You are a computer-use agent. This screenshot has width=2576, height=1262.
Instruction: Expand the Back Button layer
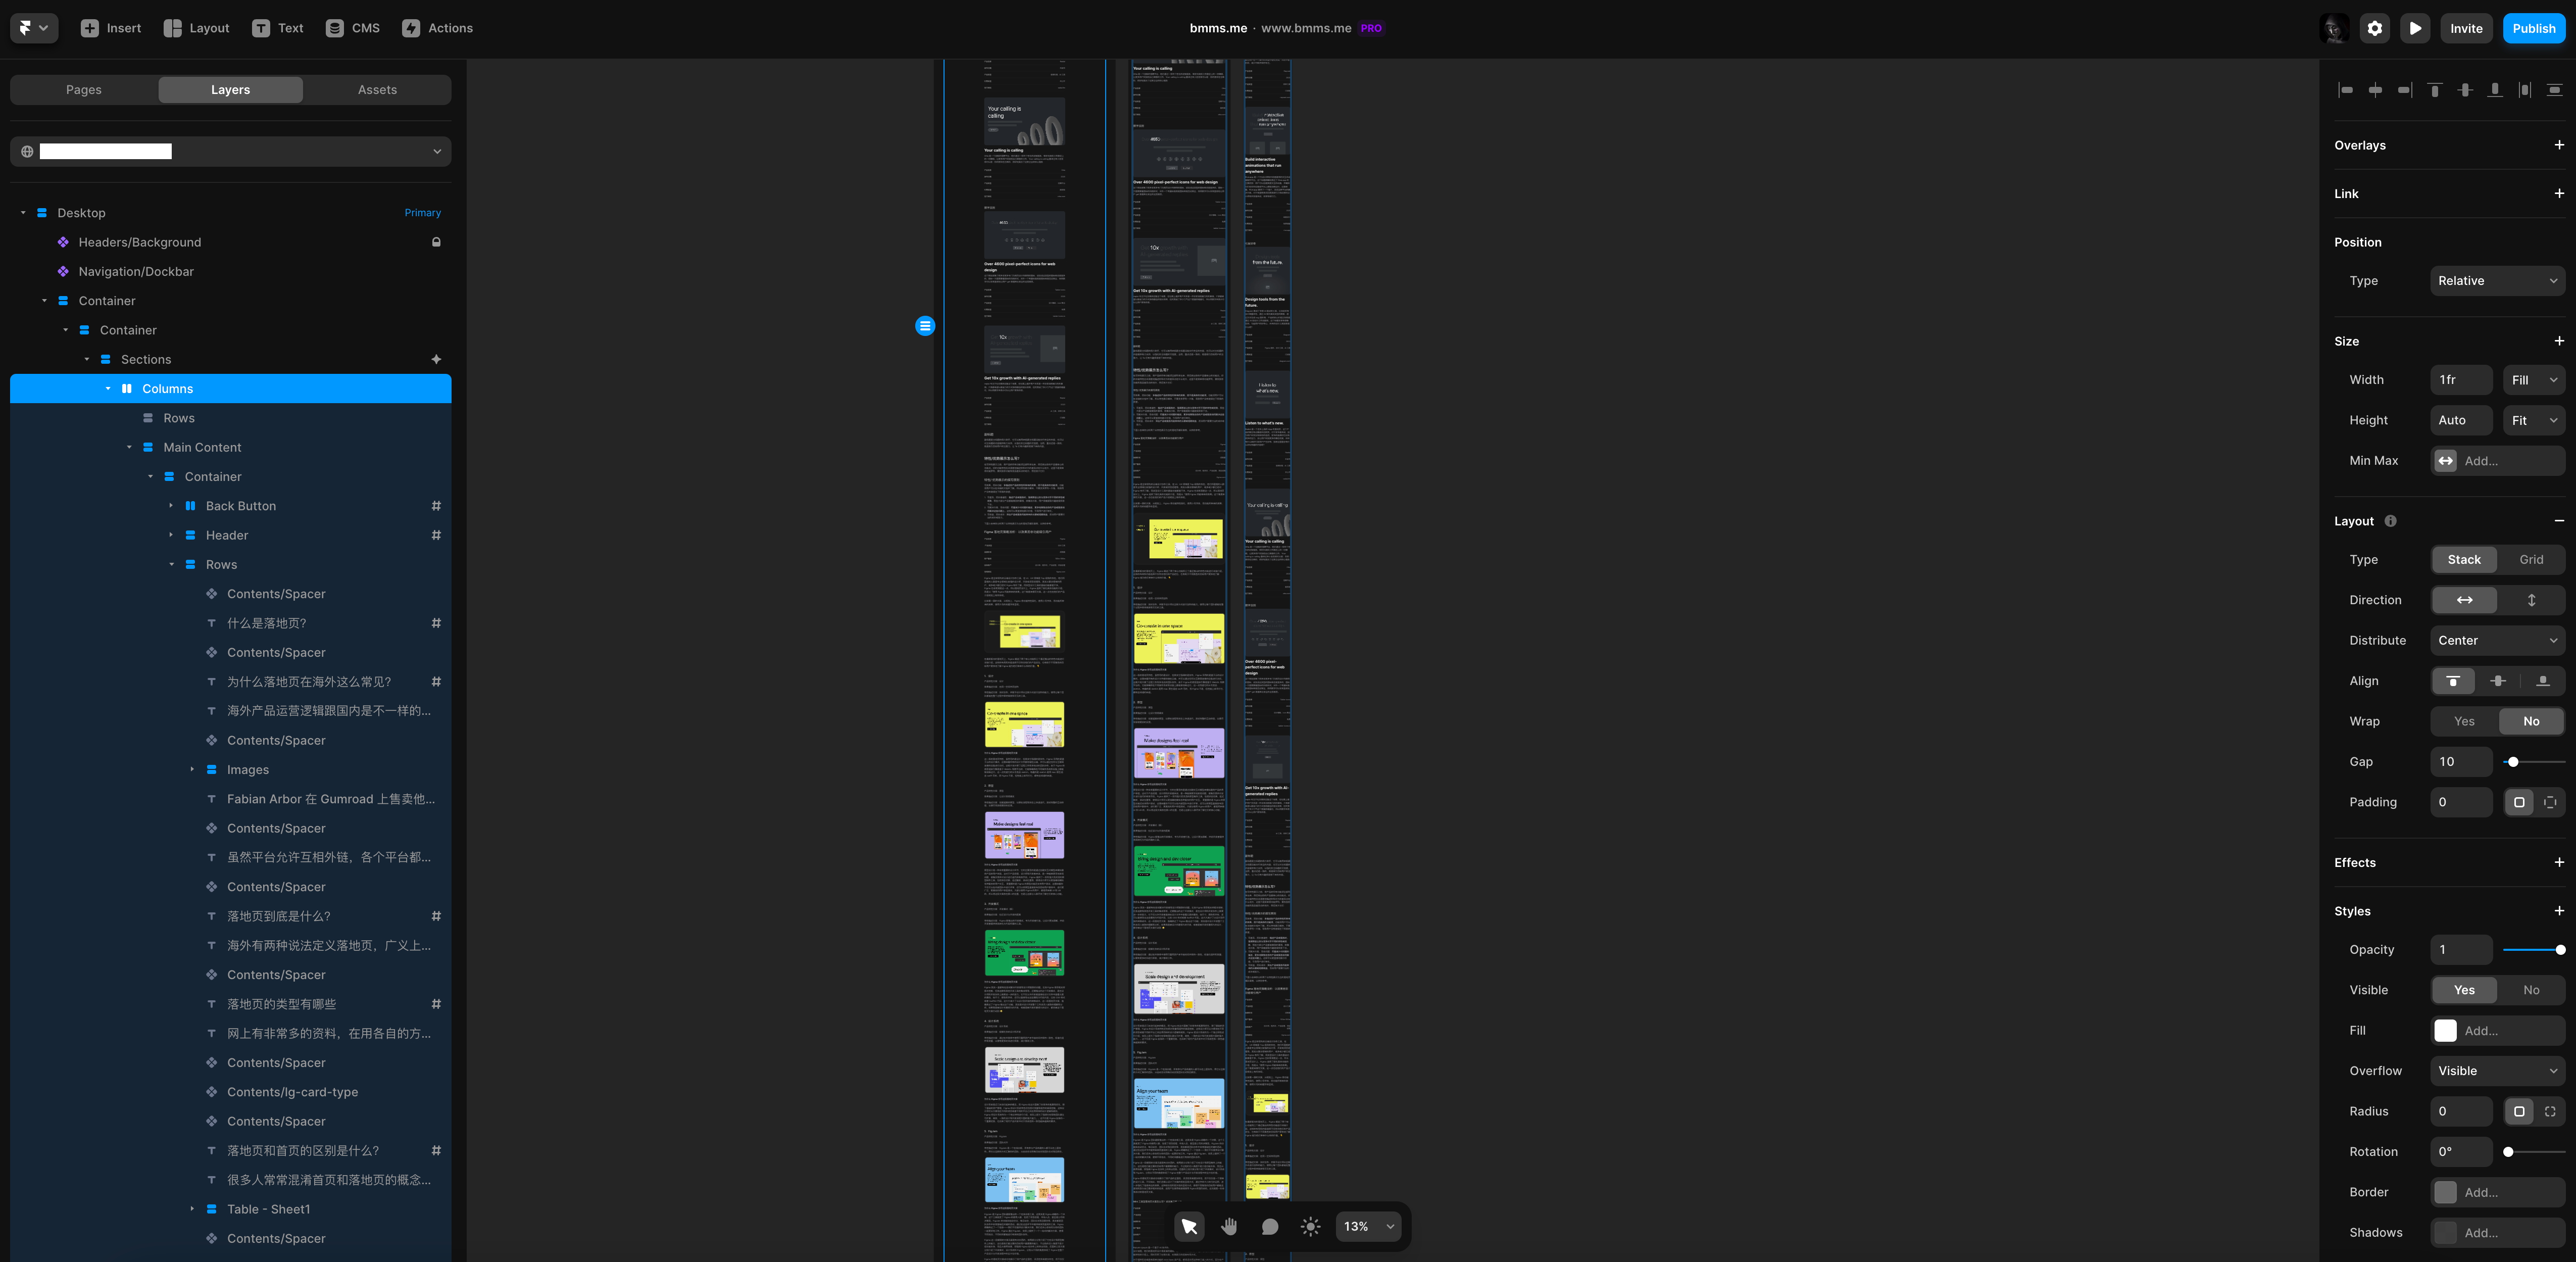coord(171,506)
